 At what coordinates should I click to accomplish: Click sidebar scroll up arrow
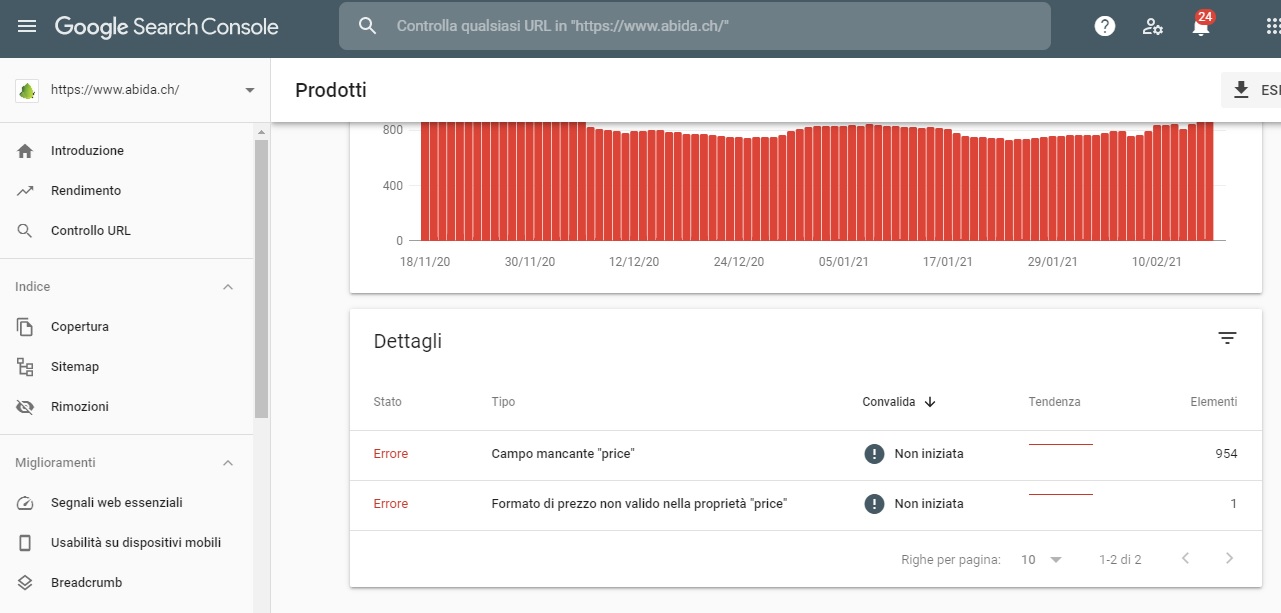[x=262, y=132]
